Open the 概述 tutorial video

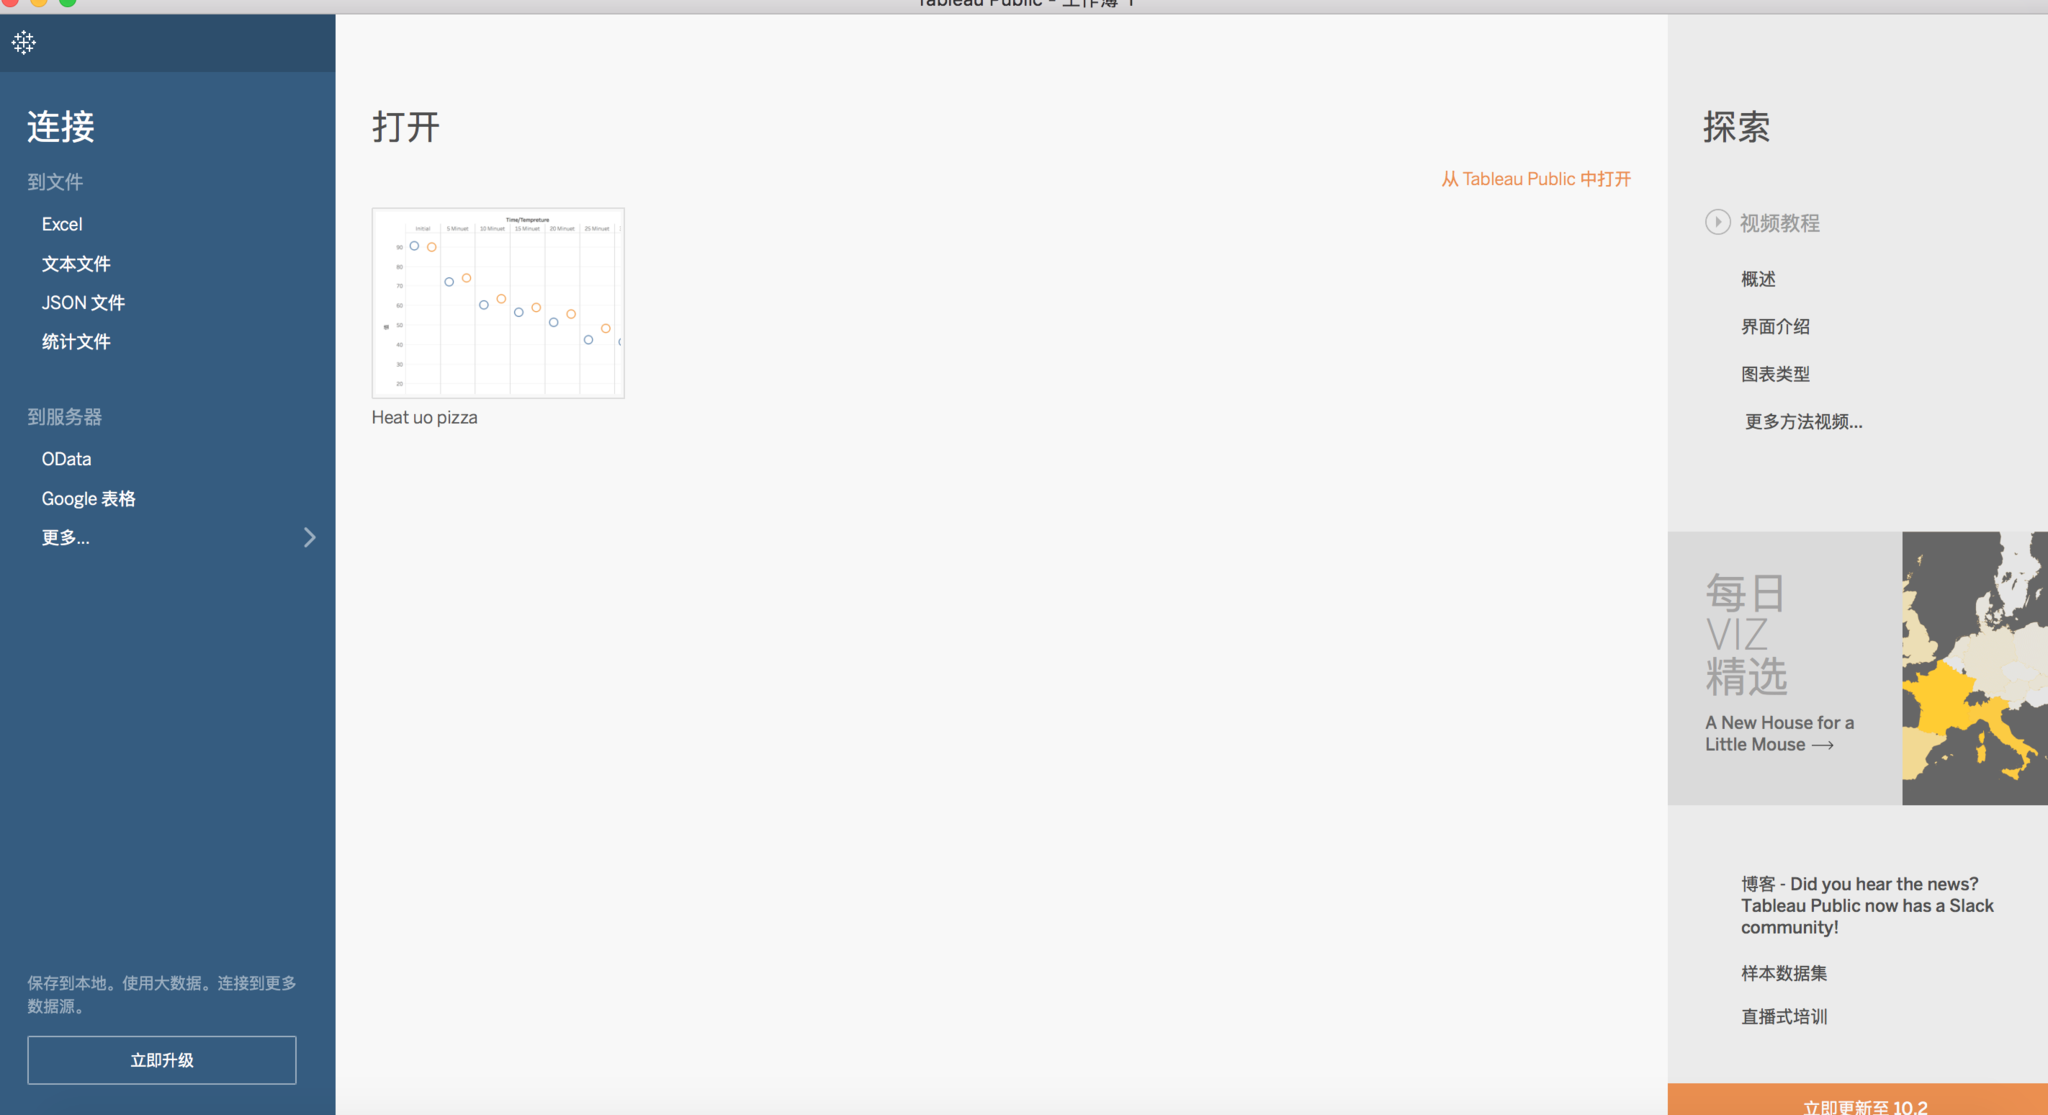coord(1758,279)
